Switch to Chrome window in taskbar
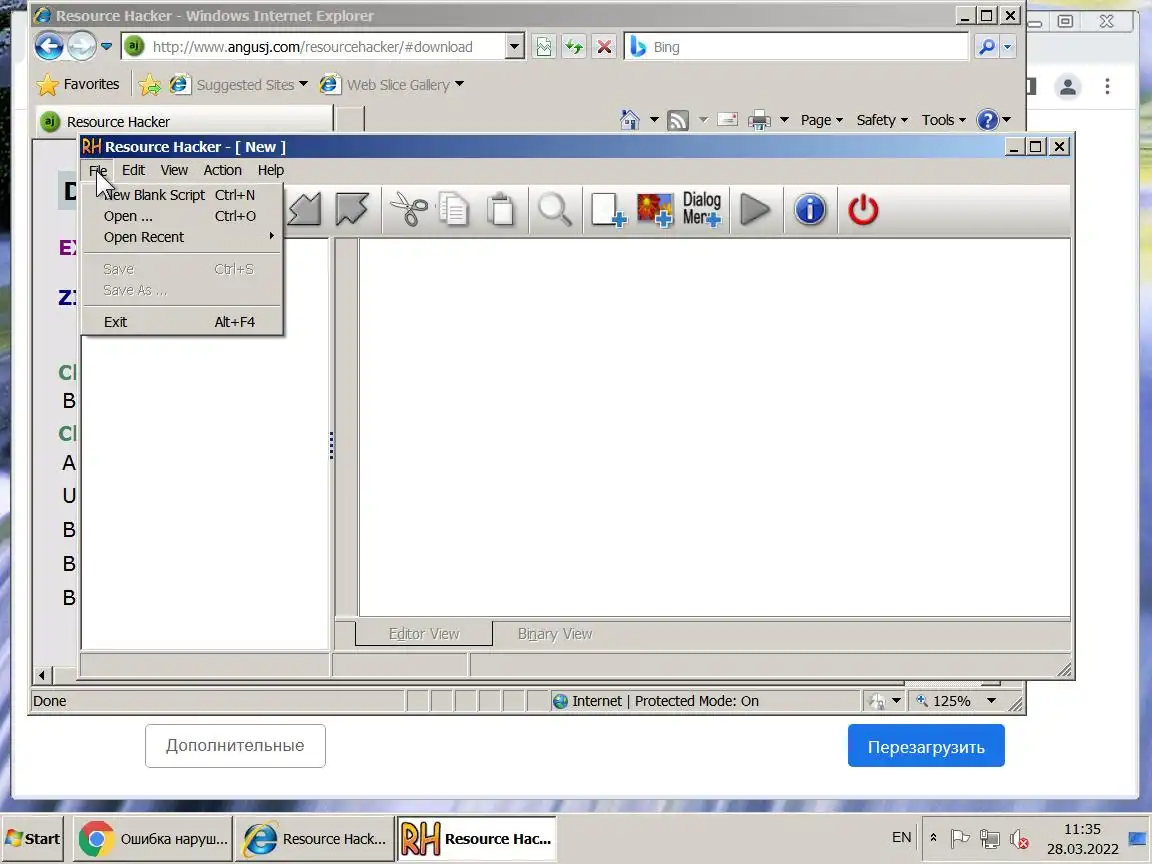This screenshot has height=864, width=1152. (153, 838)
